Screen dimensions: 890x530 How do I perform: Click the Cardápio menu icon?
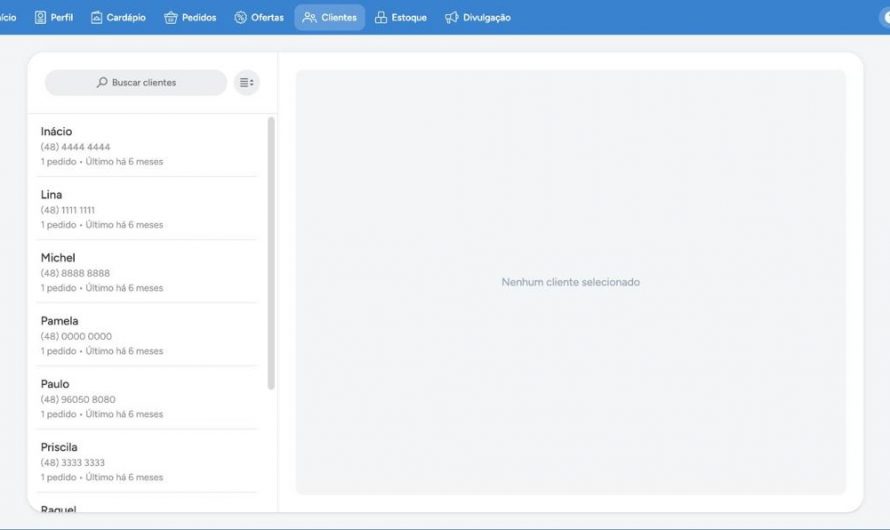pyautogui.click(x=96, y=18)
